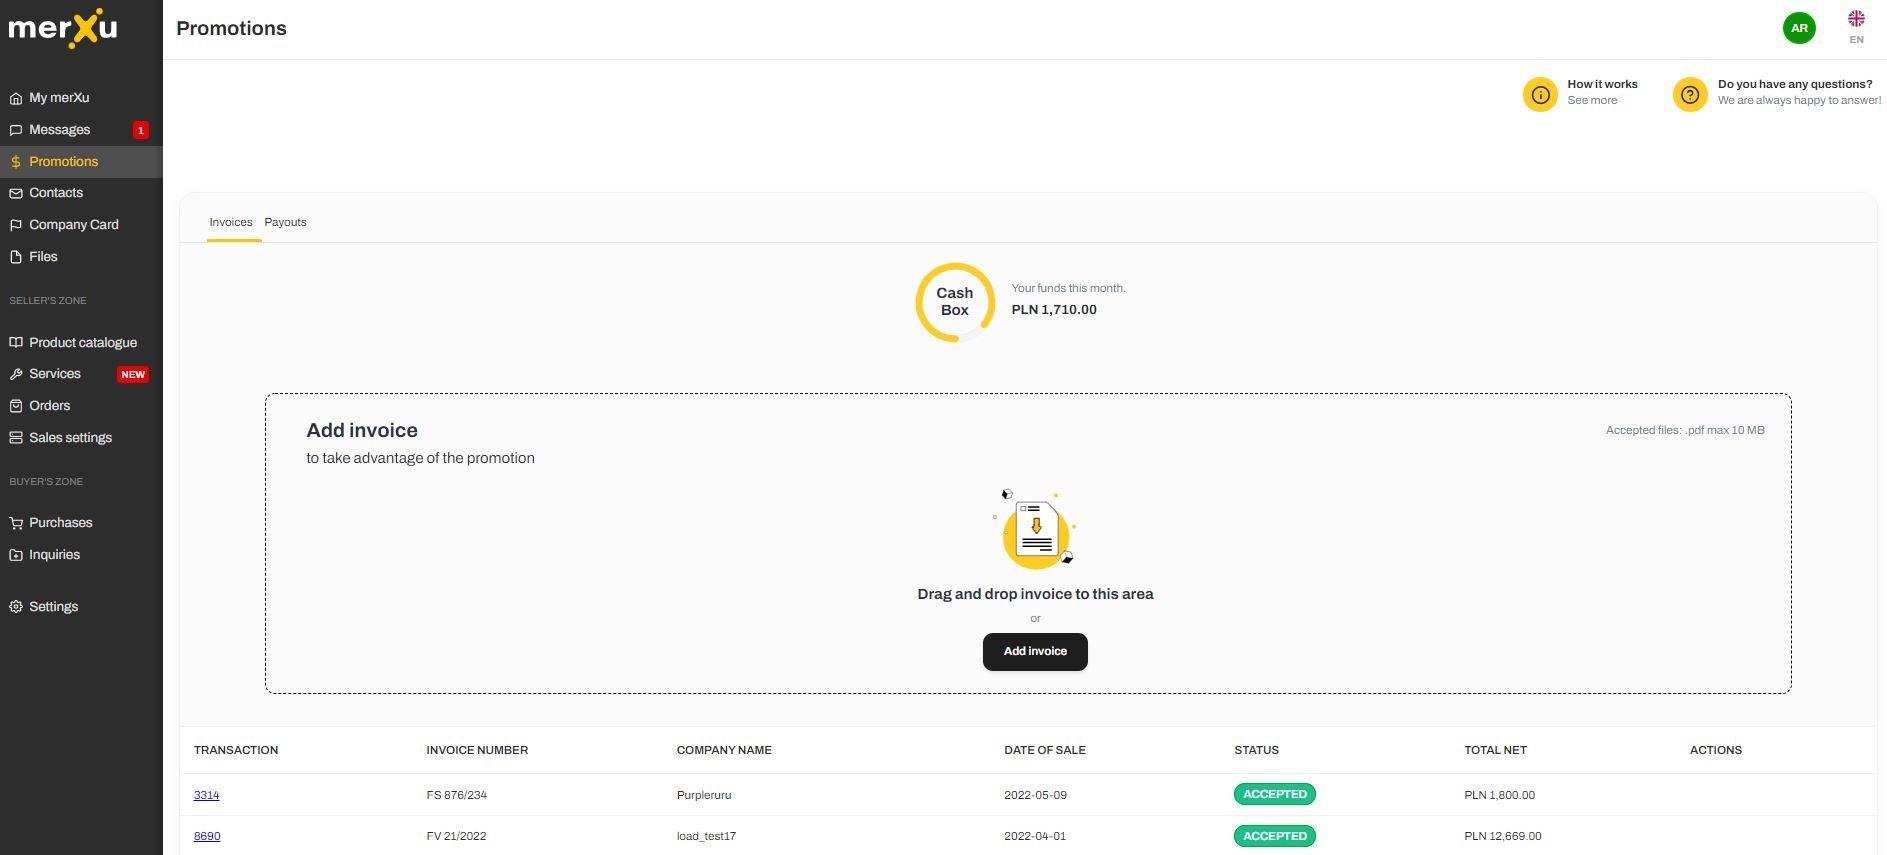The width and height of the screenshot is (1887, 855).
Task: Click sale date 2022-04-01
Action: tap(1035, 836)
